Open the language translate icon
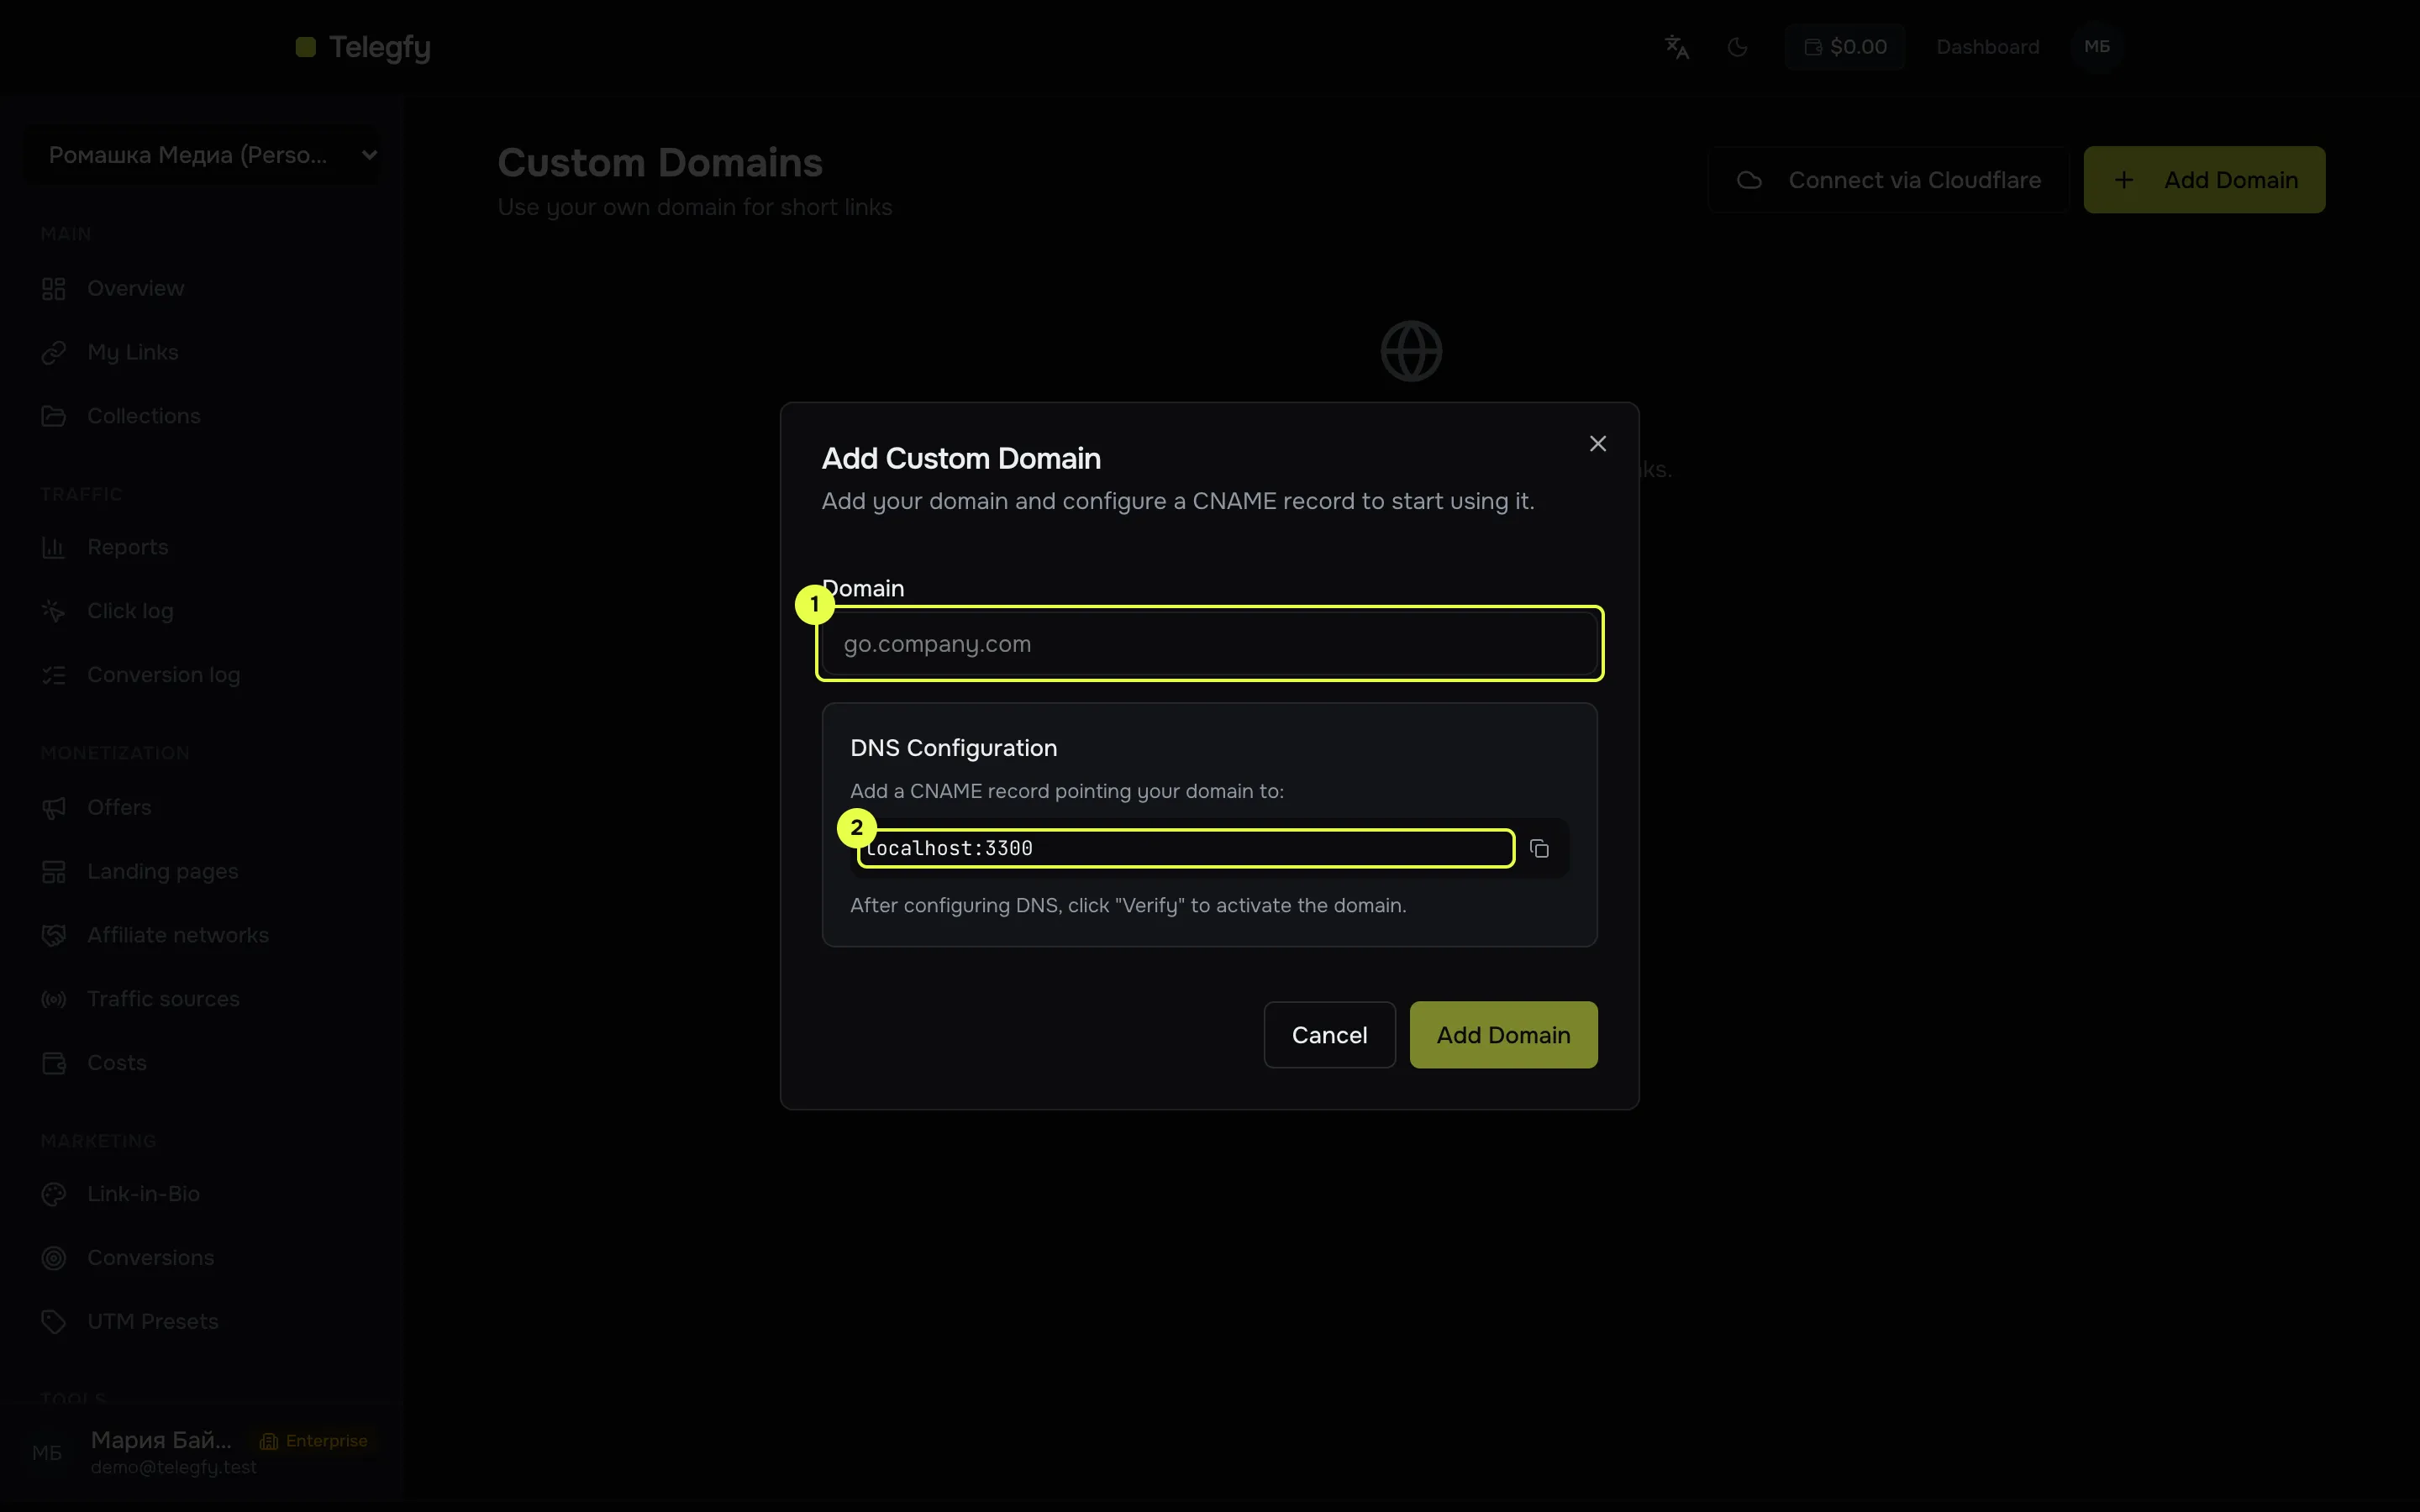2420x1512 pixels. (x=1677, y=47)
